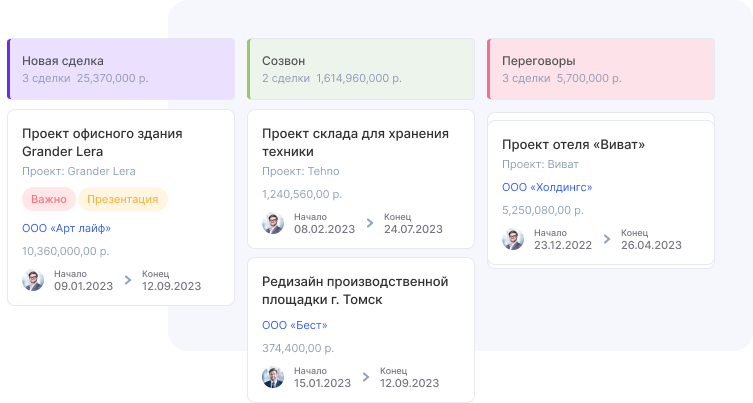Click avatar on Tomsk redesign card

tap(273, 377)
